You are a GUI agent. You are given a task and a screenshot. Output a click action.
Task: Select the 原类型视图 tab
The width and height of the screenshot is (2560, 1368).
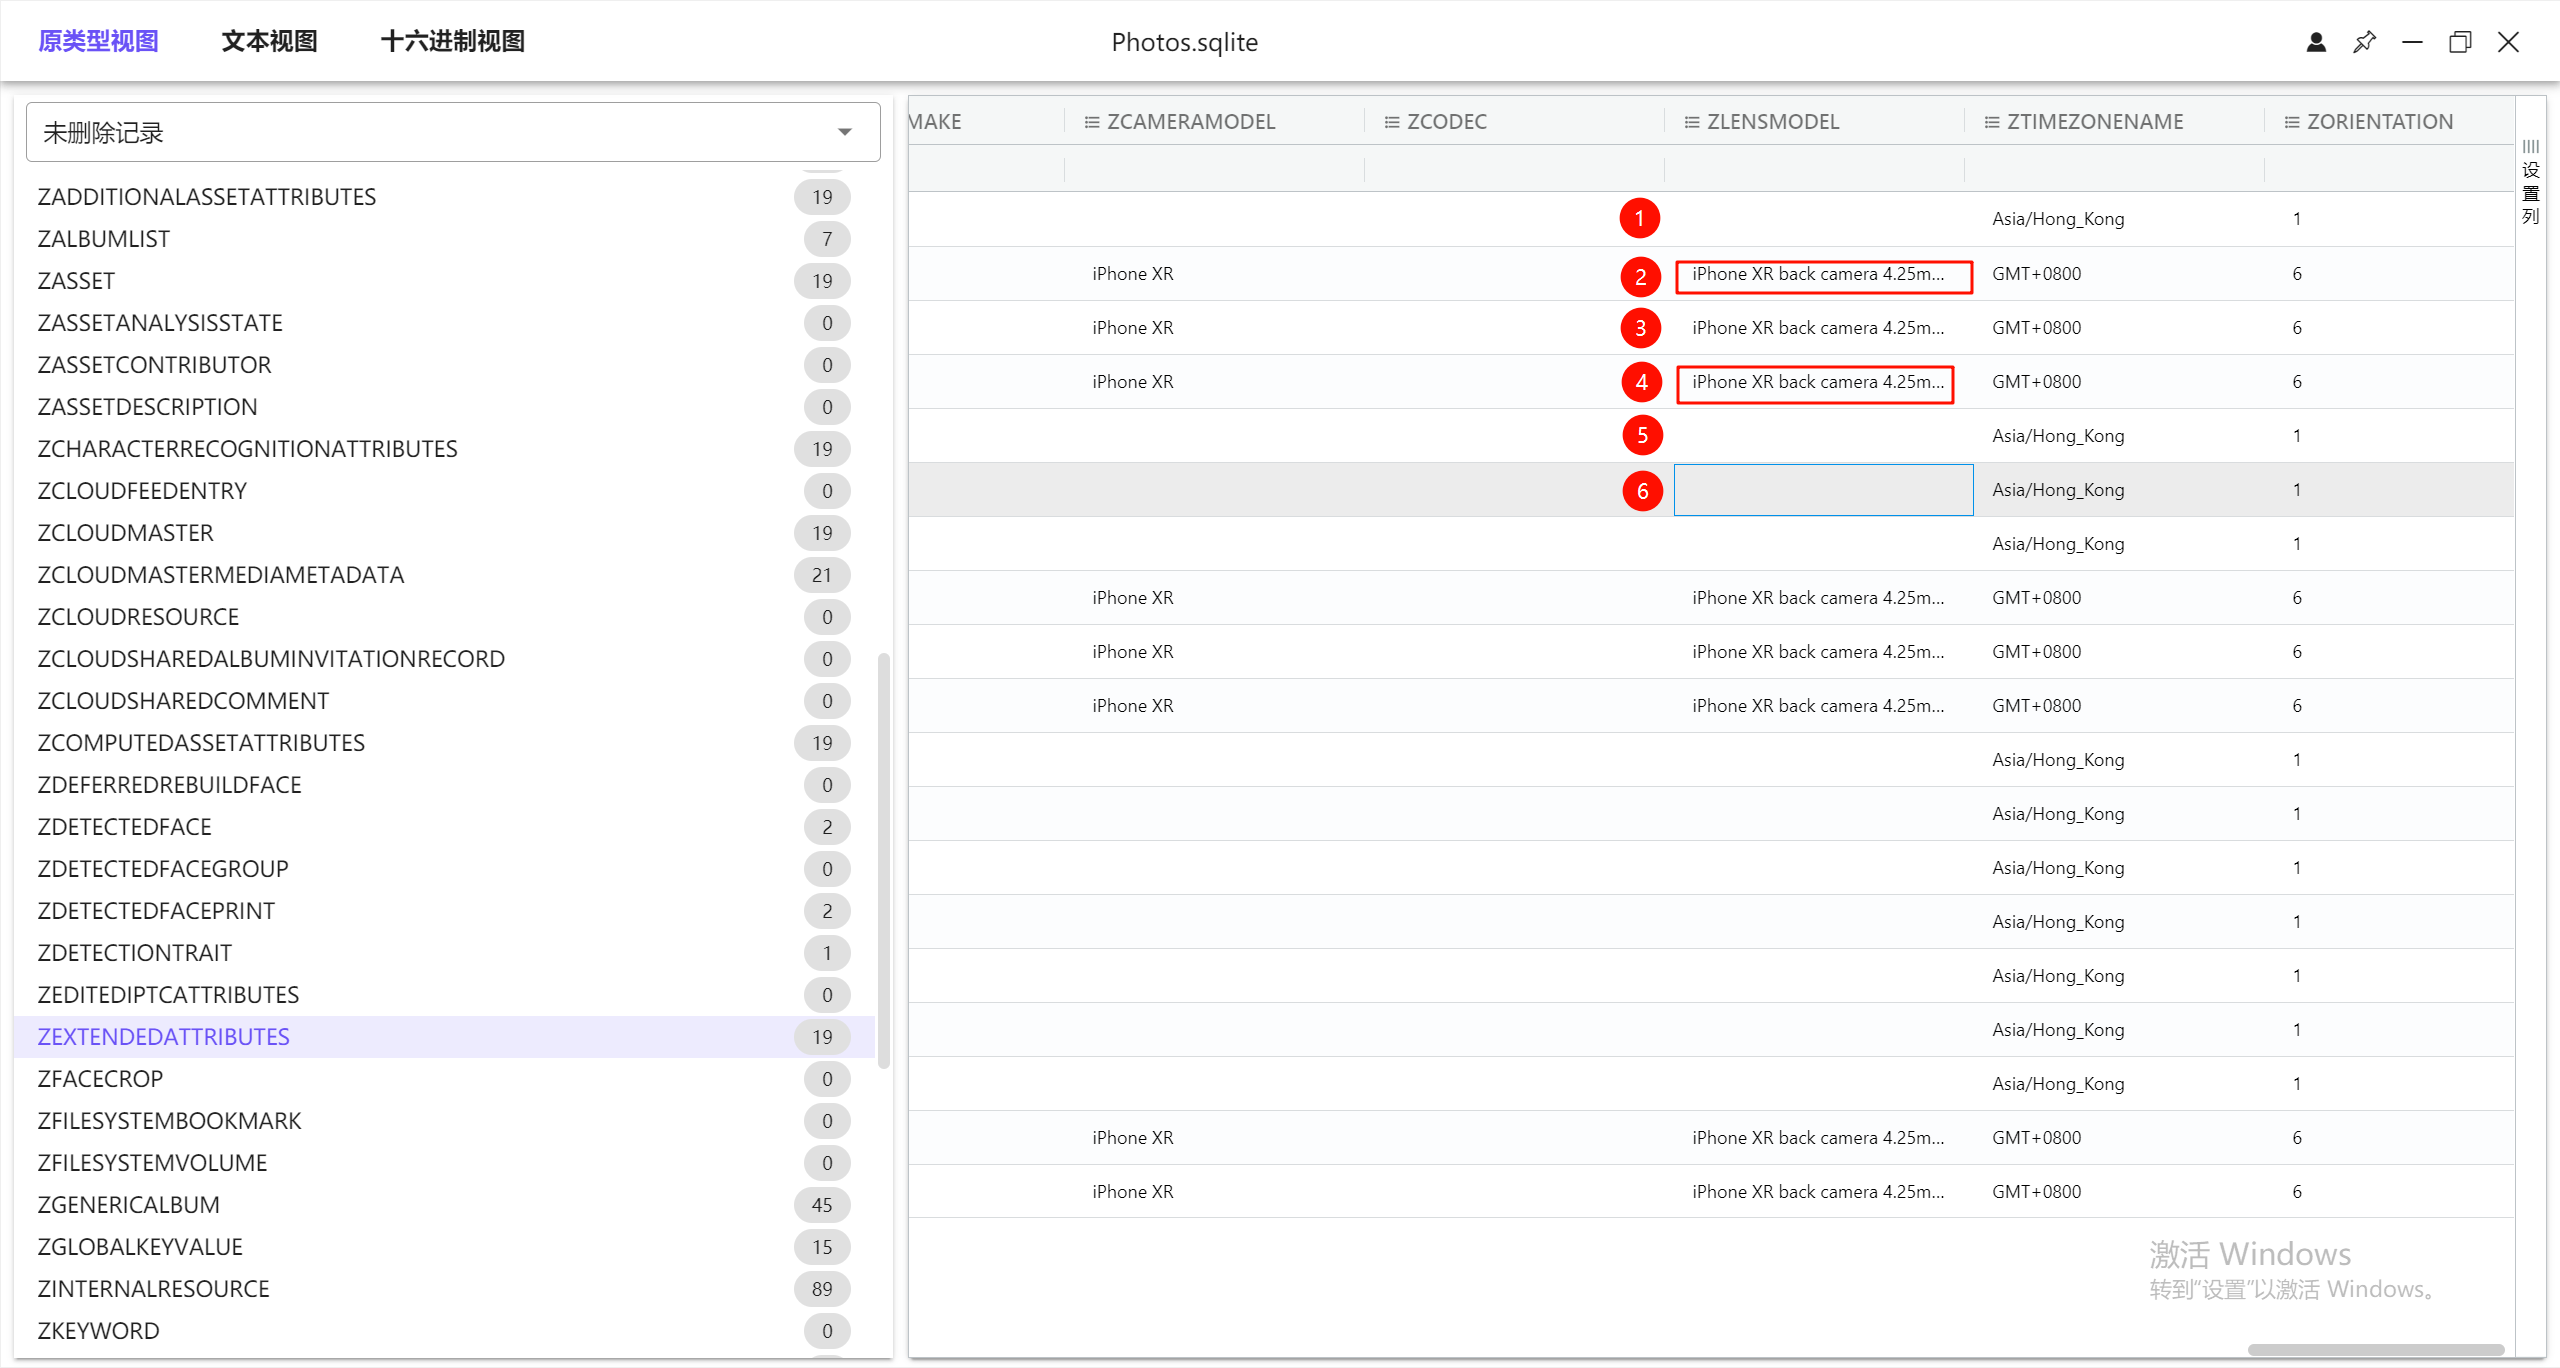(99, 42)
